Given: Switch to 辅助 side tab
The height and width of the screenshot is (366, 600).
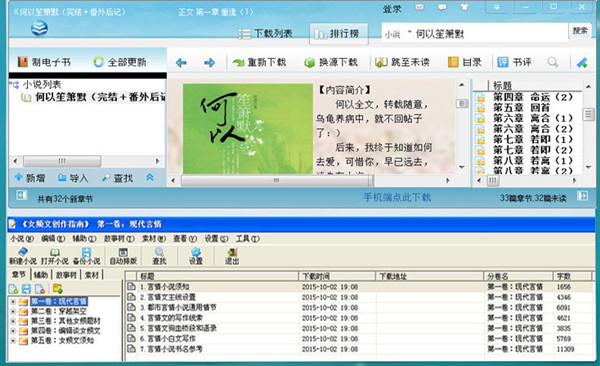Looking at the screenshot, I should coord(41,274).
